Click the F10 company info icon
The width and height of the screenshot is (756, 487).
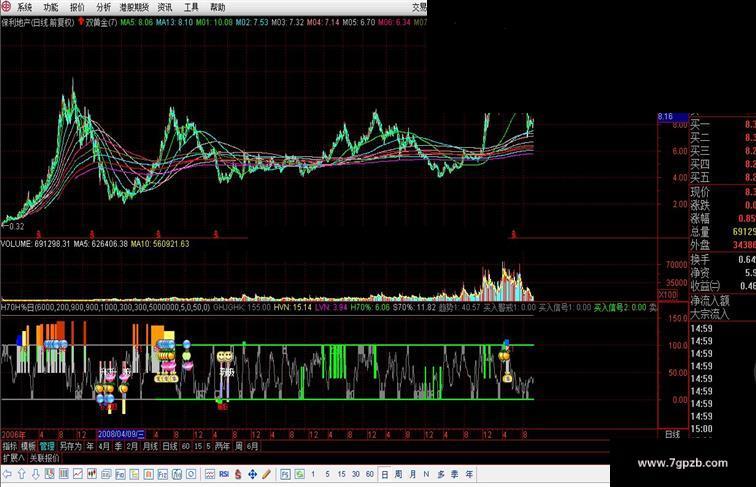[x=120, y=474]
